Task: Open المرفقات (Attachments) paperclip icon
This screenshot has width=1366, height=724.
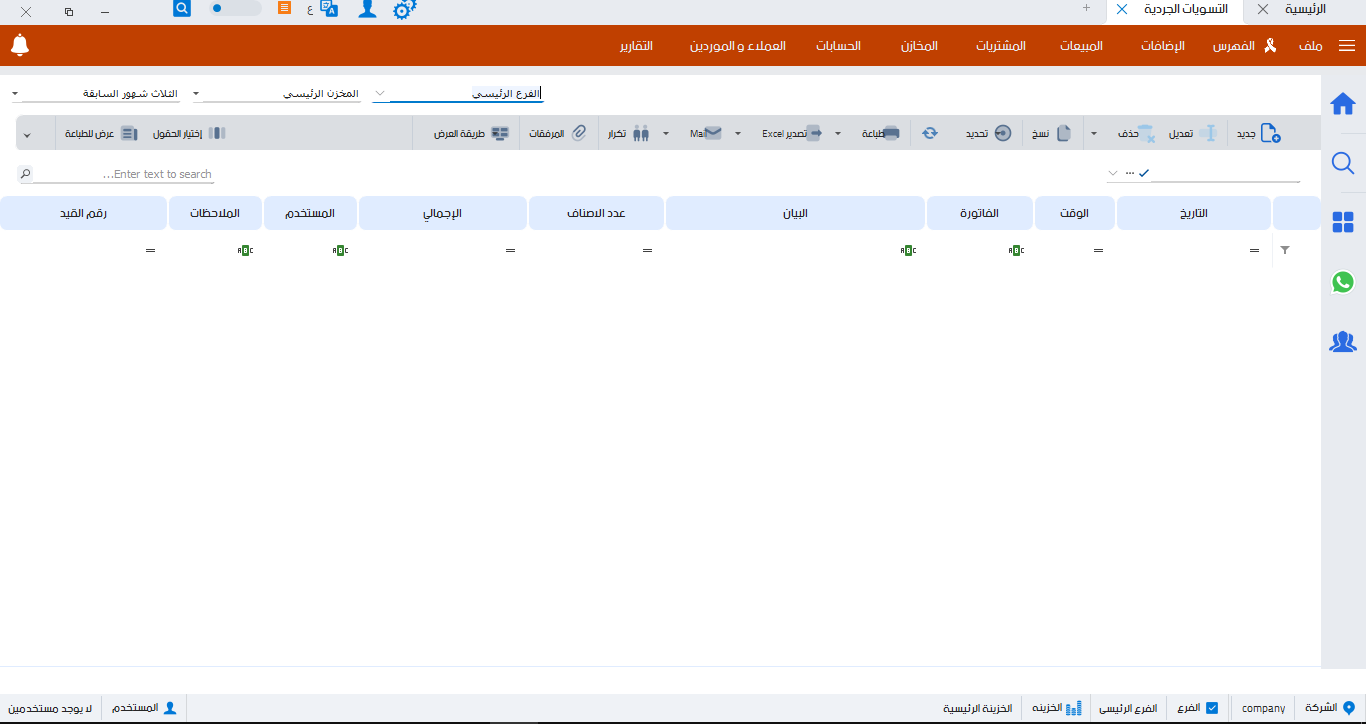Action: point(578,133)
